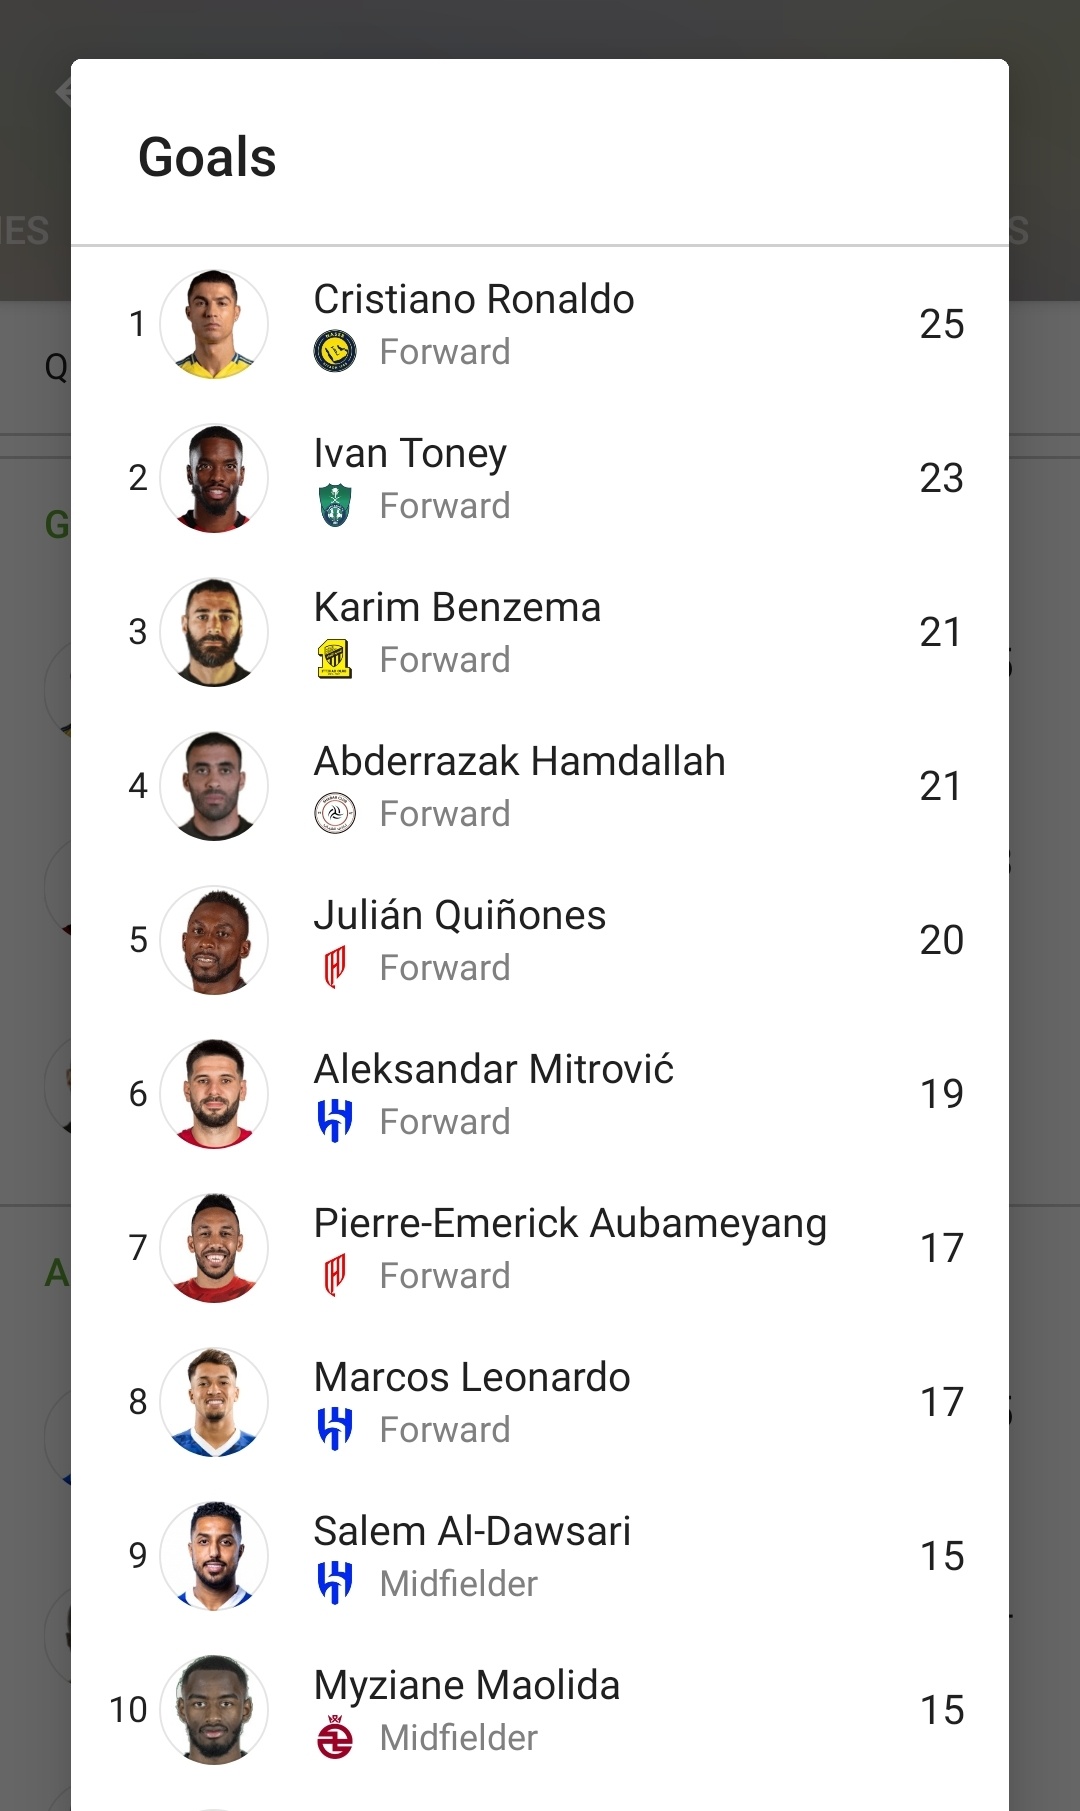Tap the Al-Qadsiah red logo under Julián Quiñones
This screenshot has height=1811, width=1080.
tap(335, 968)
